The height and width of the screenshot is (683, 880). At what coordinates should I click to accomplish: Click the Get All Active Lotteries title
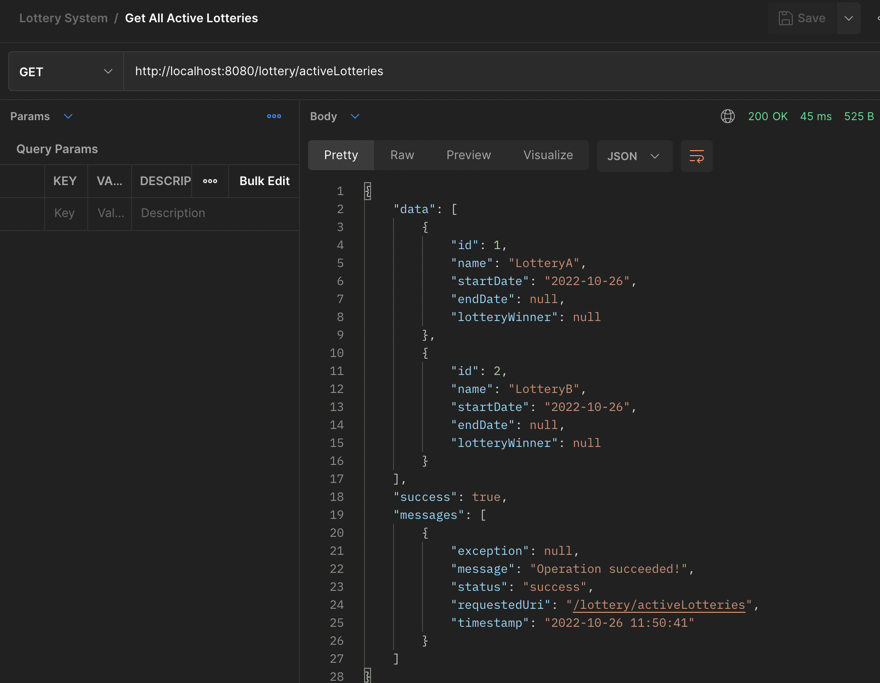[191, 18]
